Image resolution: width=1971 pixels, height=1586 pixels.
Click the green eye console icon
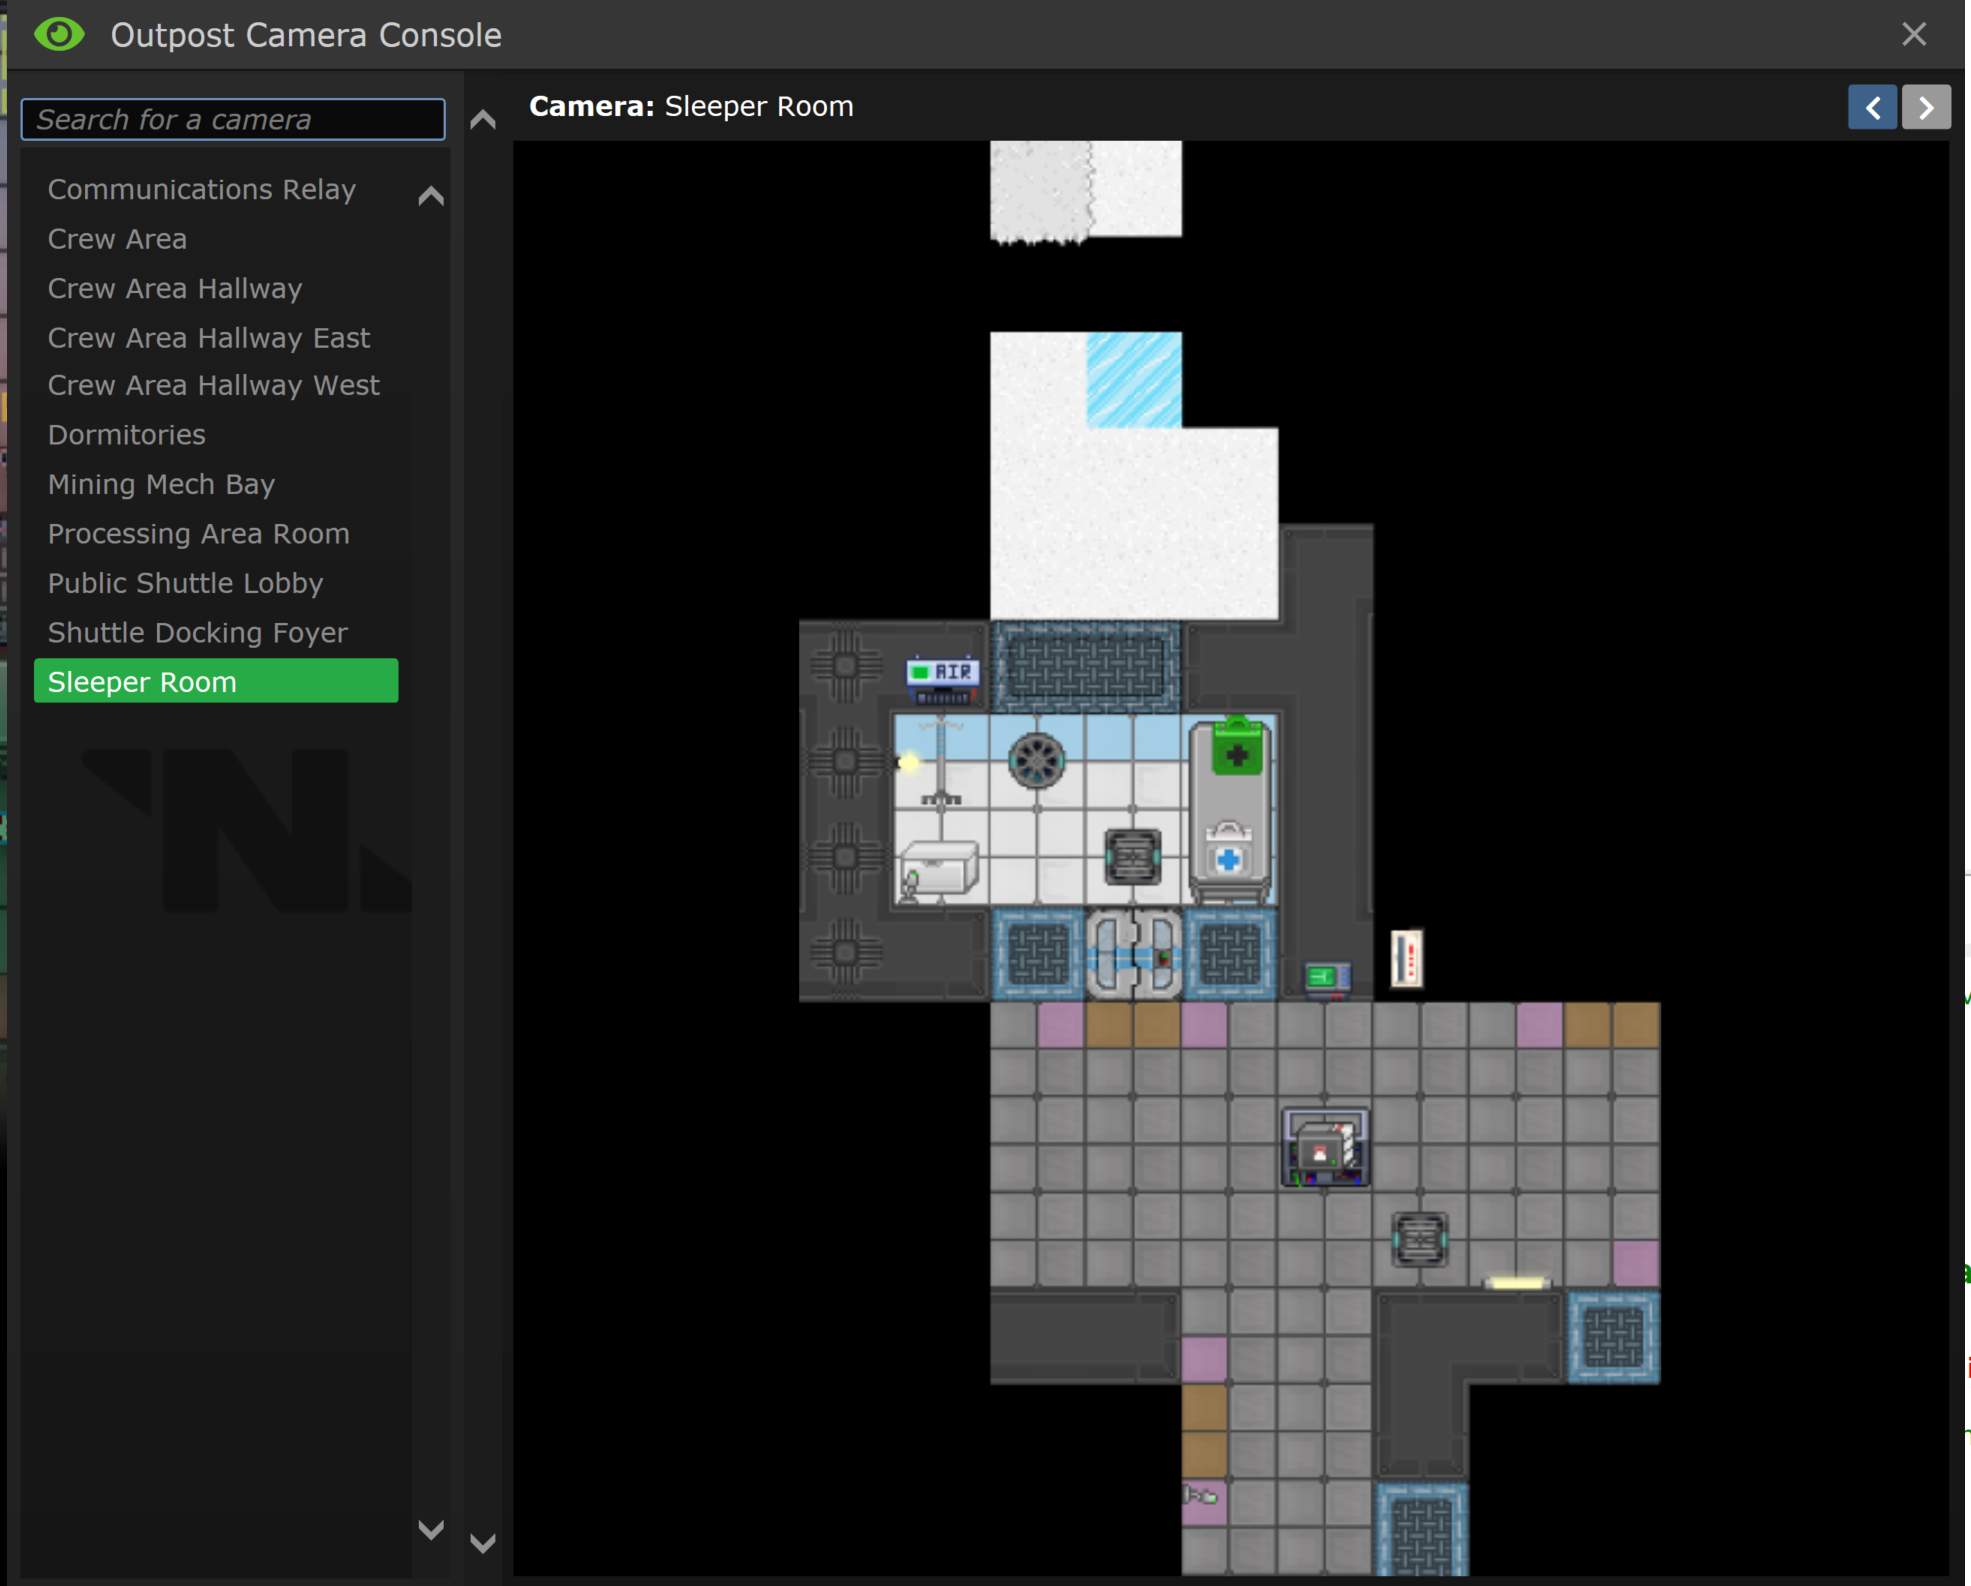pyautogui.click(x=59, y=35)
